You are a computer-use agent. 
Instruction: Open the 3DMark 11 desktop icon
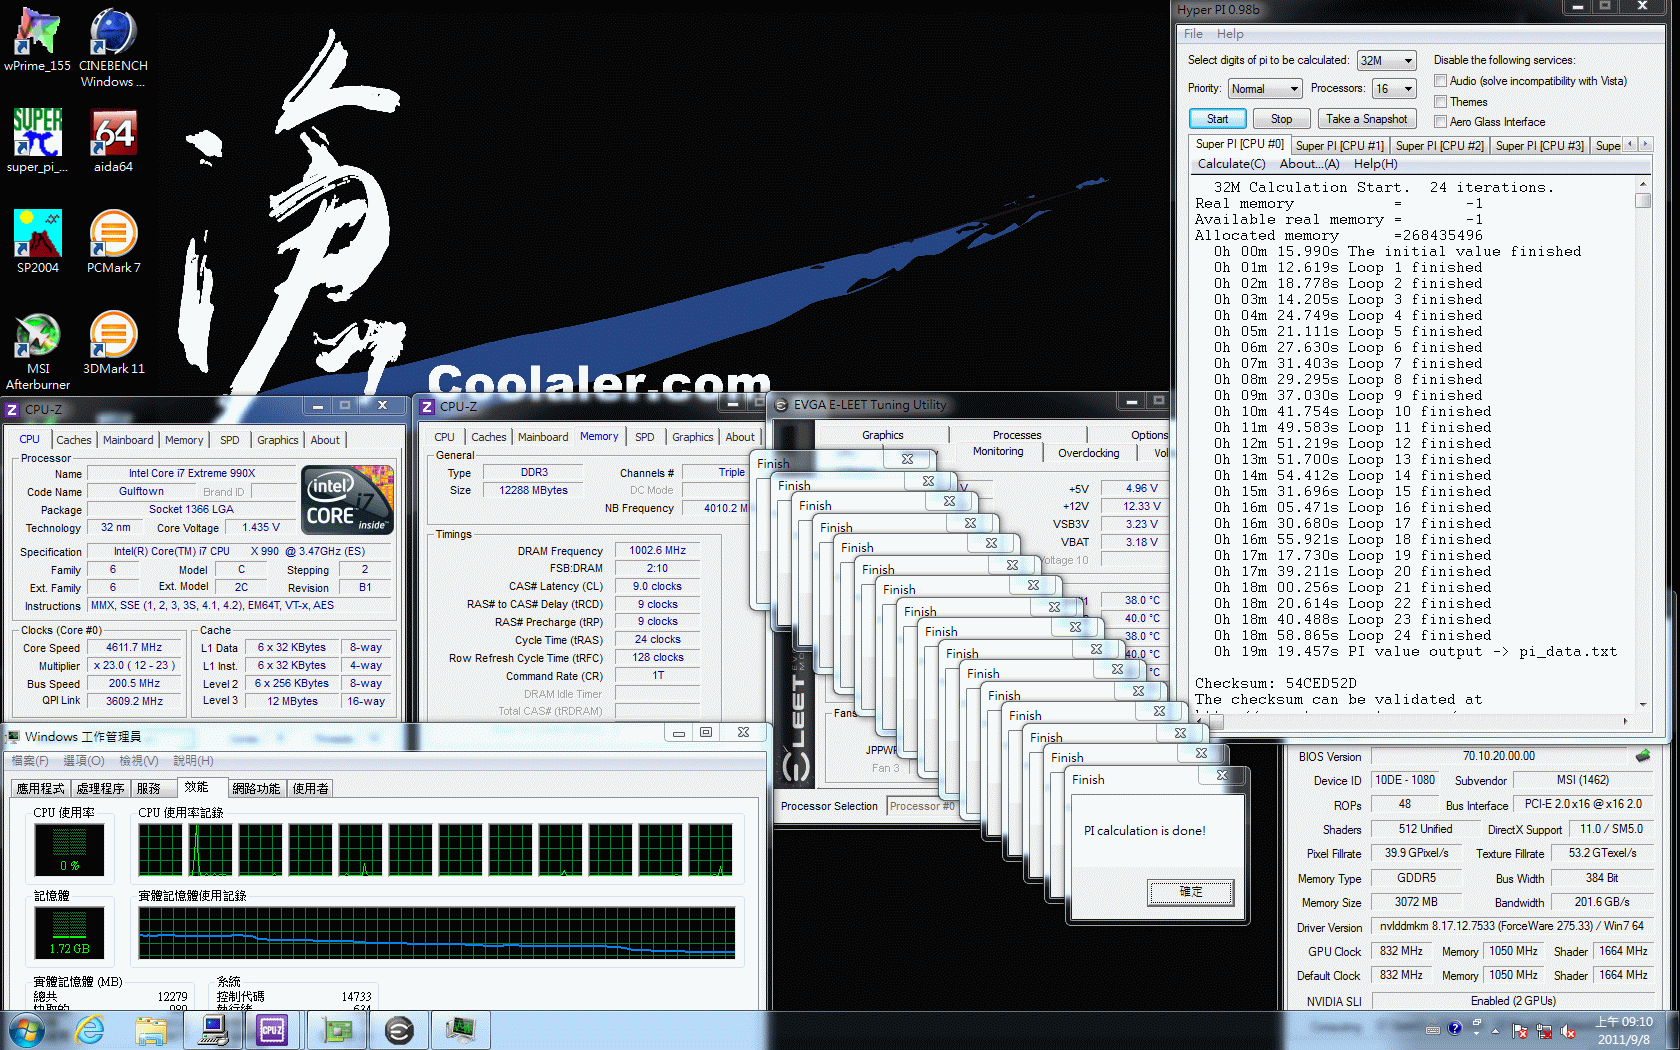(x=113, y=343)
